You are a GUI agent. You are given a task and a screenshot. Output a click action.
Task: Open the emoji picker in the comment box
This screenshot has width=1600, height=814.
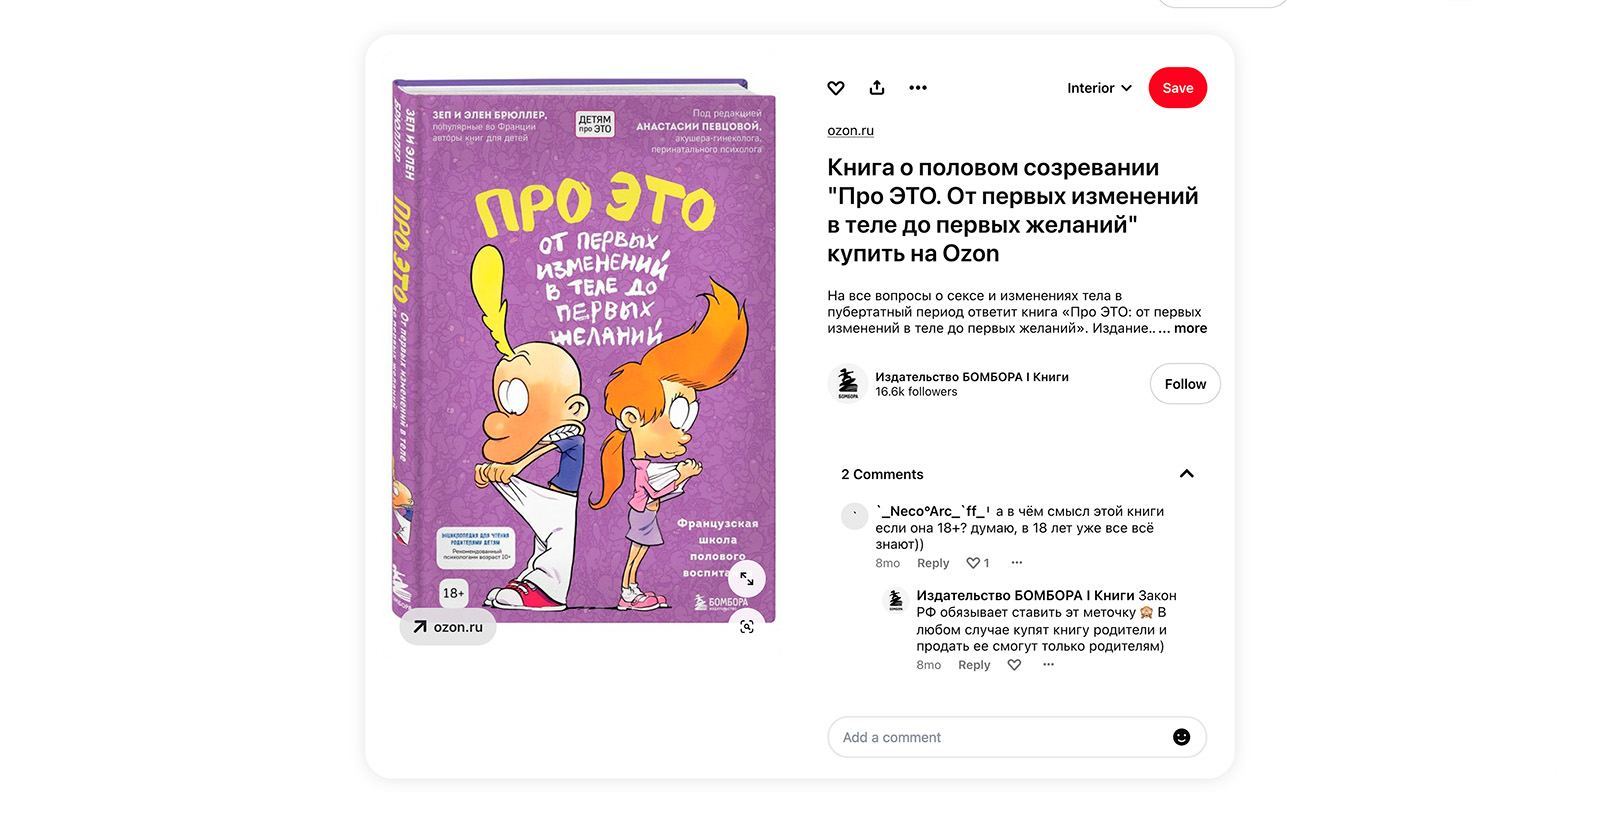(x=1181, y=737)
